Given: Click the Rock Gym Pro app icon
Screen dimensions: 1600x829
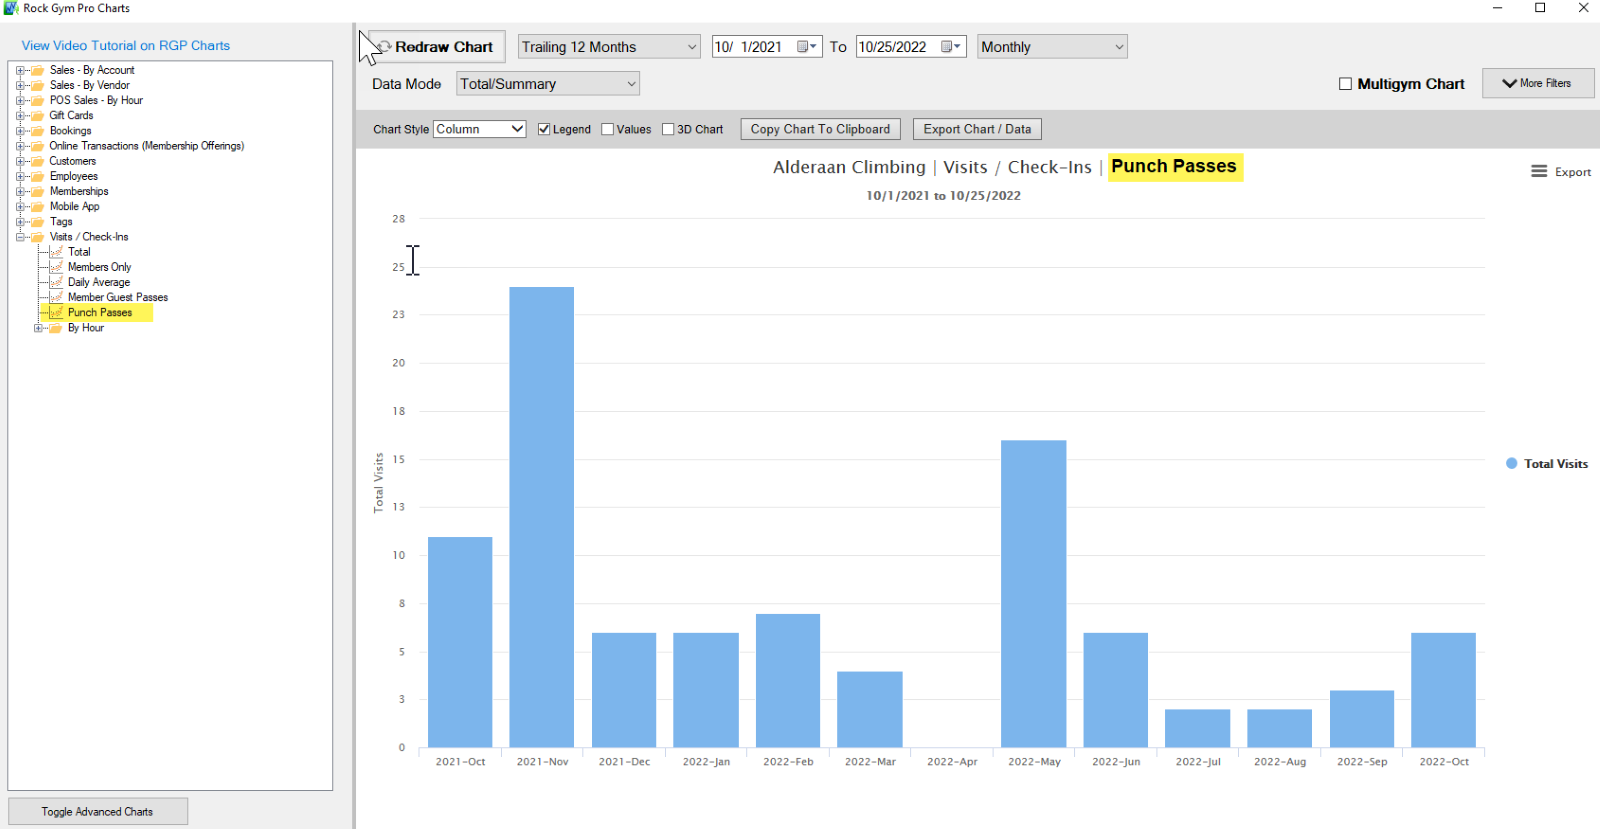Looking at the screenshot, I should 11,8.
